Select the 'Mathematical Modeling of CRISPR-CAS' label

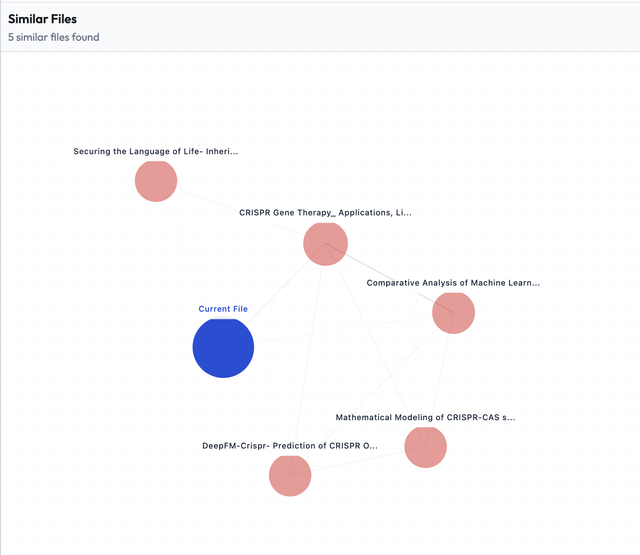click(x=425, y=417)
